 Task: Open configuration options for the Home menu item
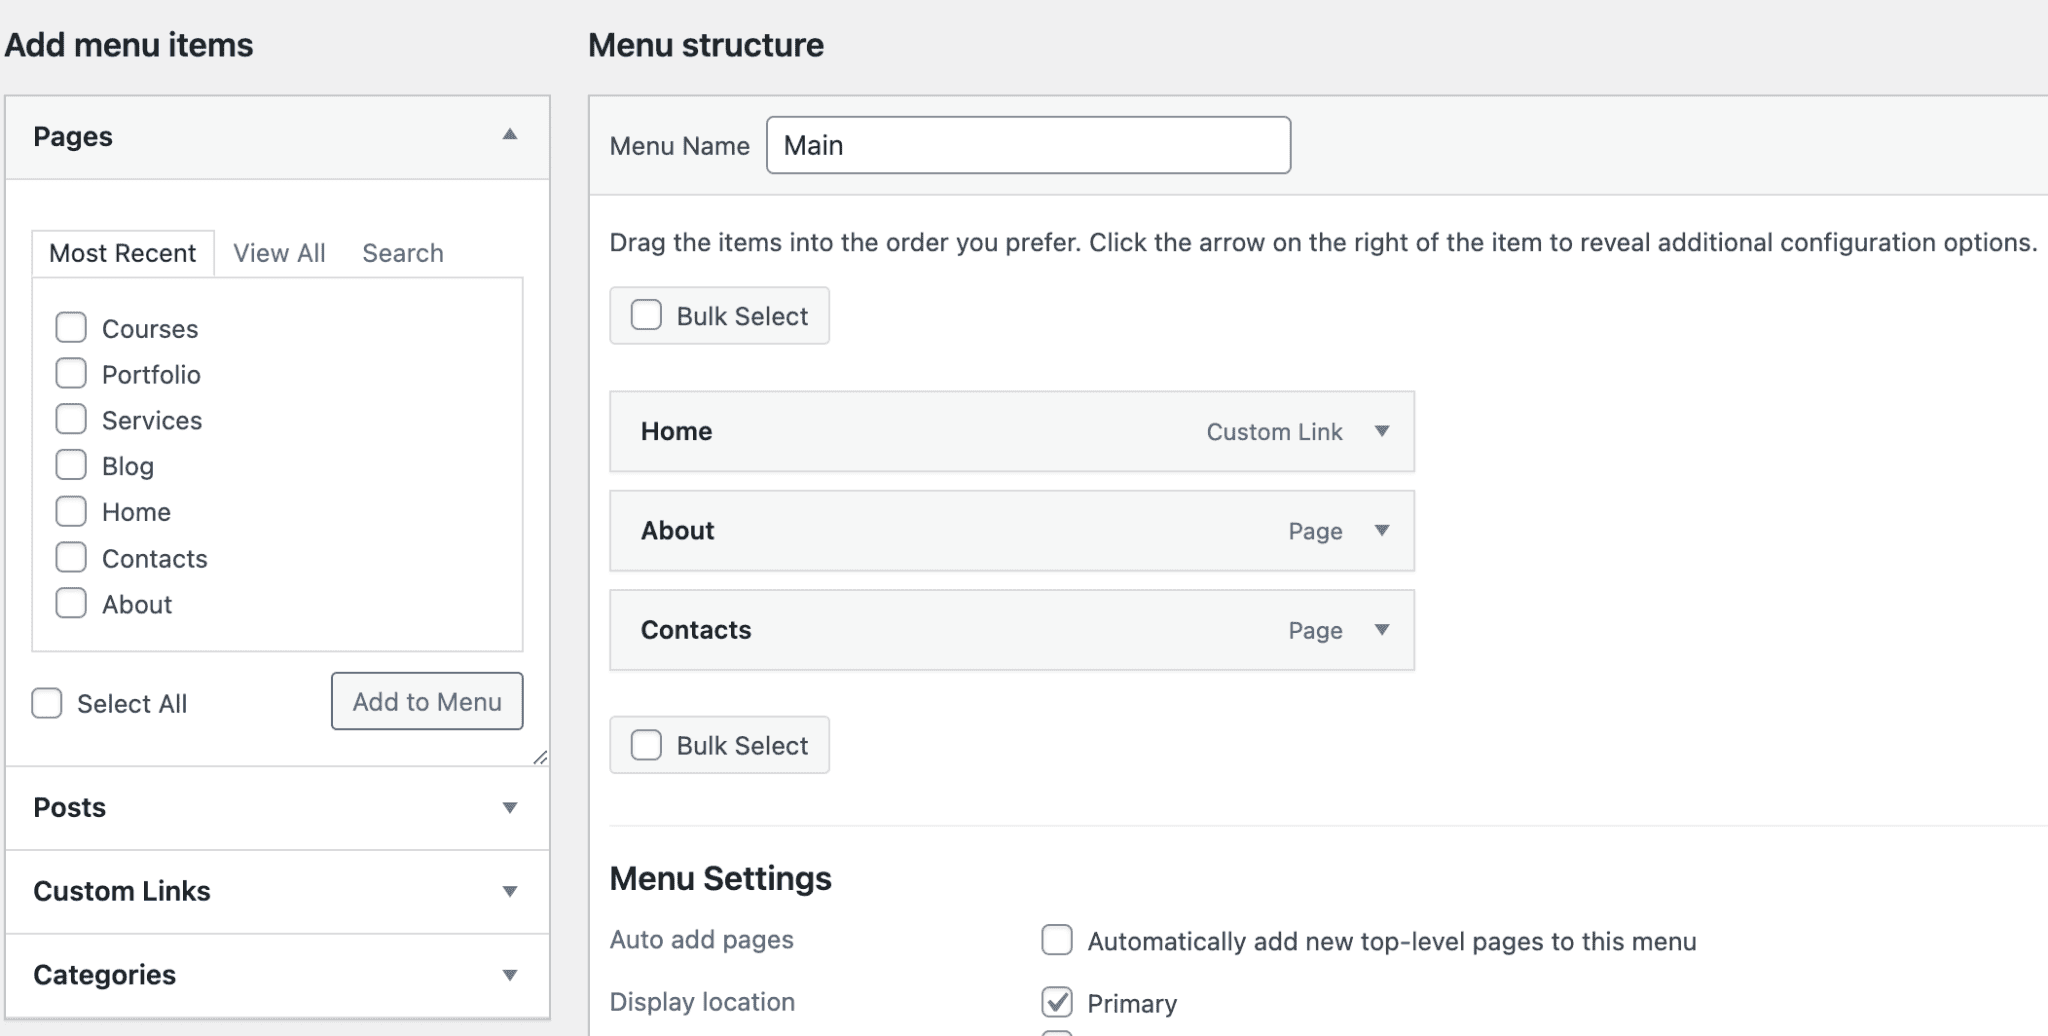1384,431
